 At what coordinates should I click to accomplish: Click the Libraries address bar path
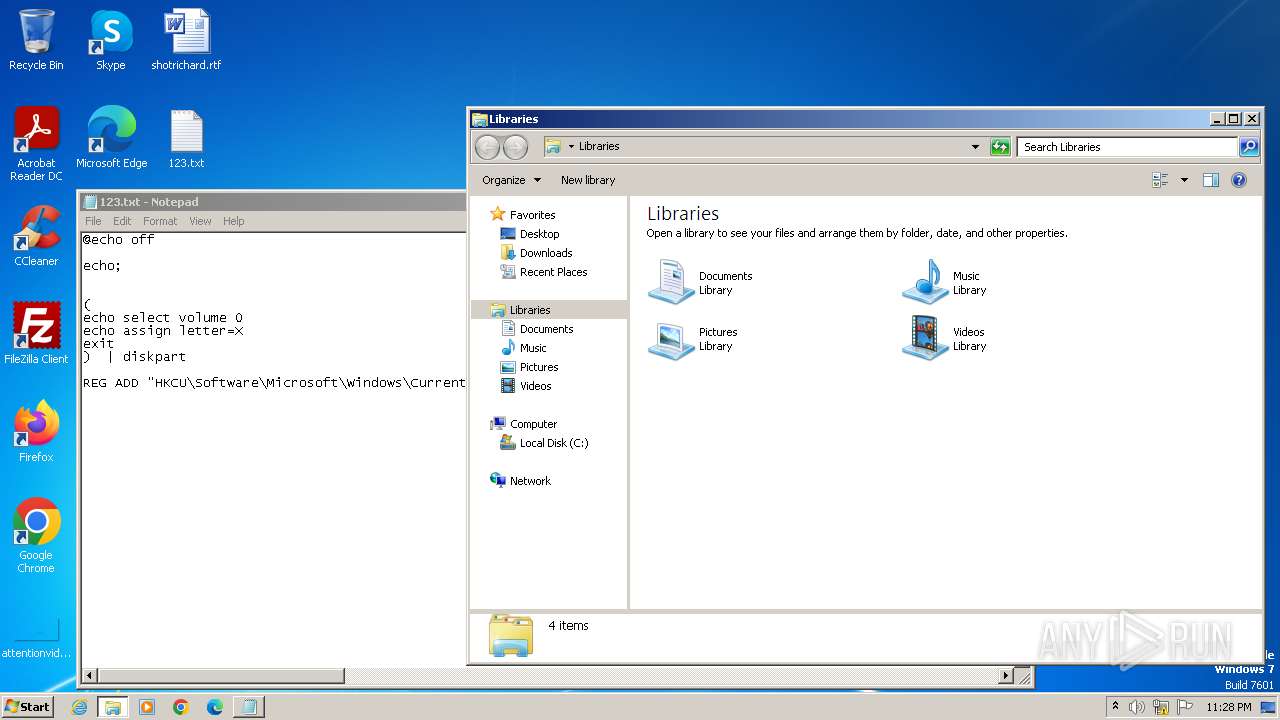(x=599, y=147)
